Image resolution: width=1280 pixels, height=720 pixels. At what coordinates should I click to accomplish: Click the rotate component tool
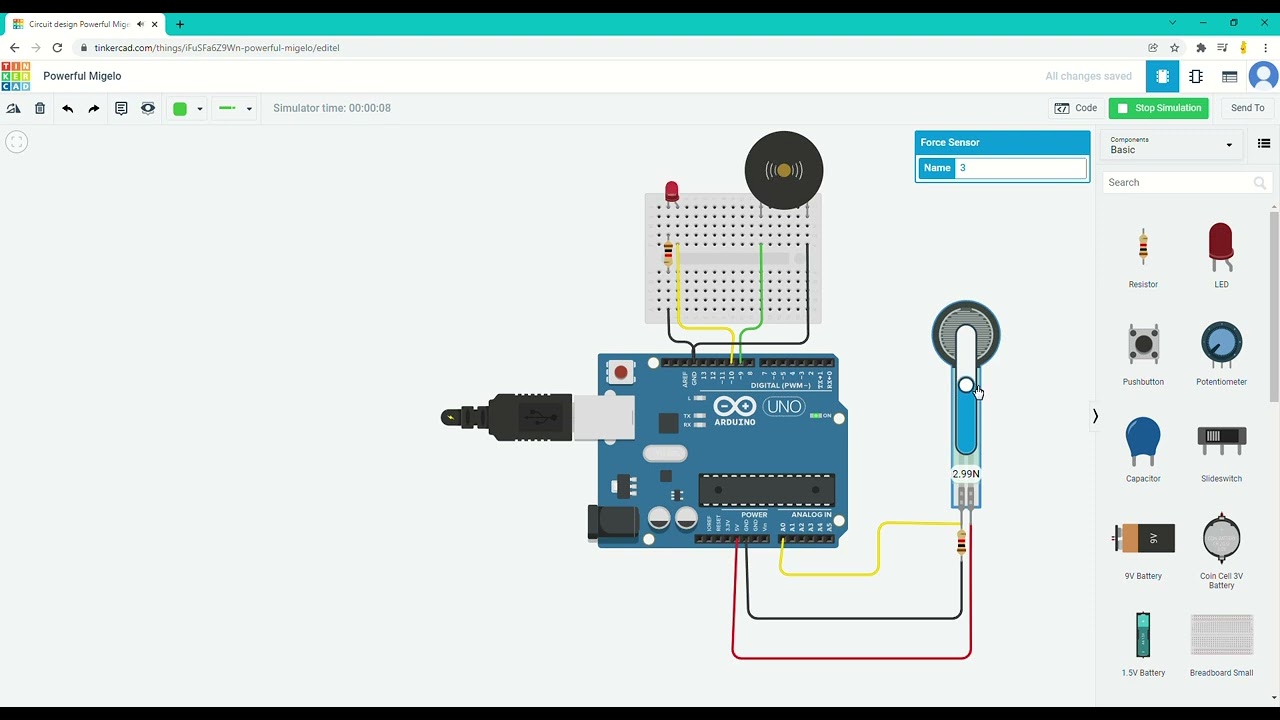[x=13, y=108]
